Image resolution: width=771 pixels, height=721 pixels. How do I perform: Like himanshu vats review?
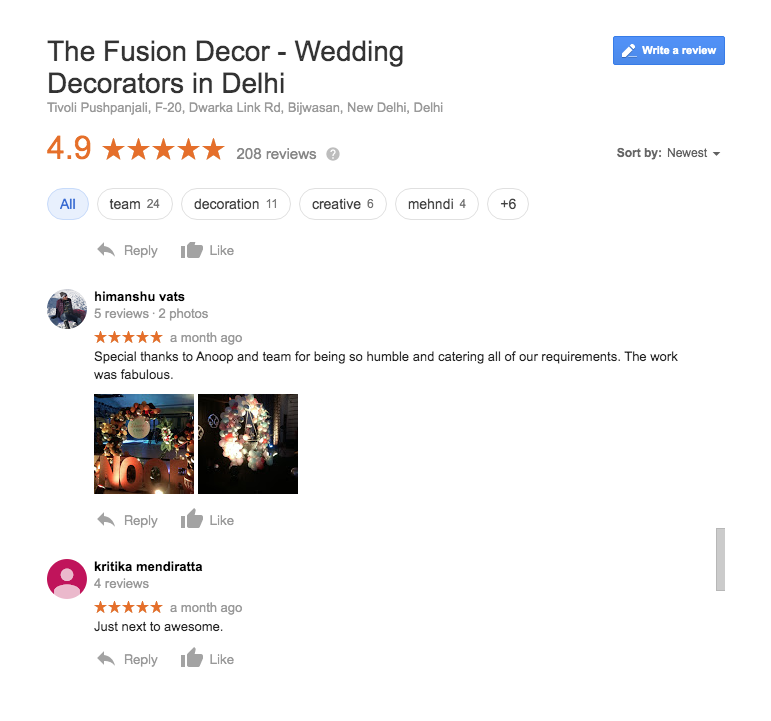(x=207, y=519)
